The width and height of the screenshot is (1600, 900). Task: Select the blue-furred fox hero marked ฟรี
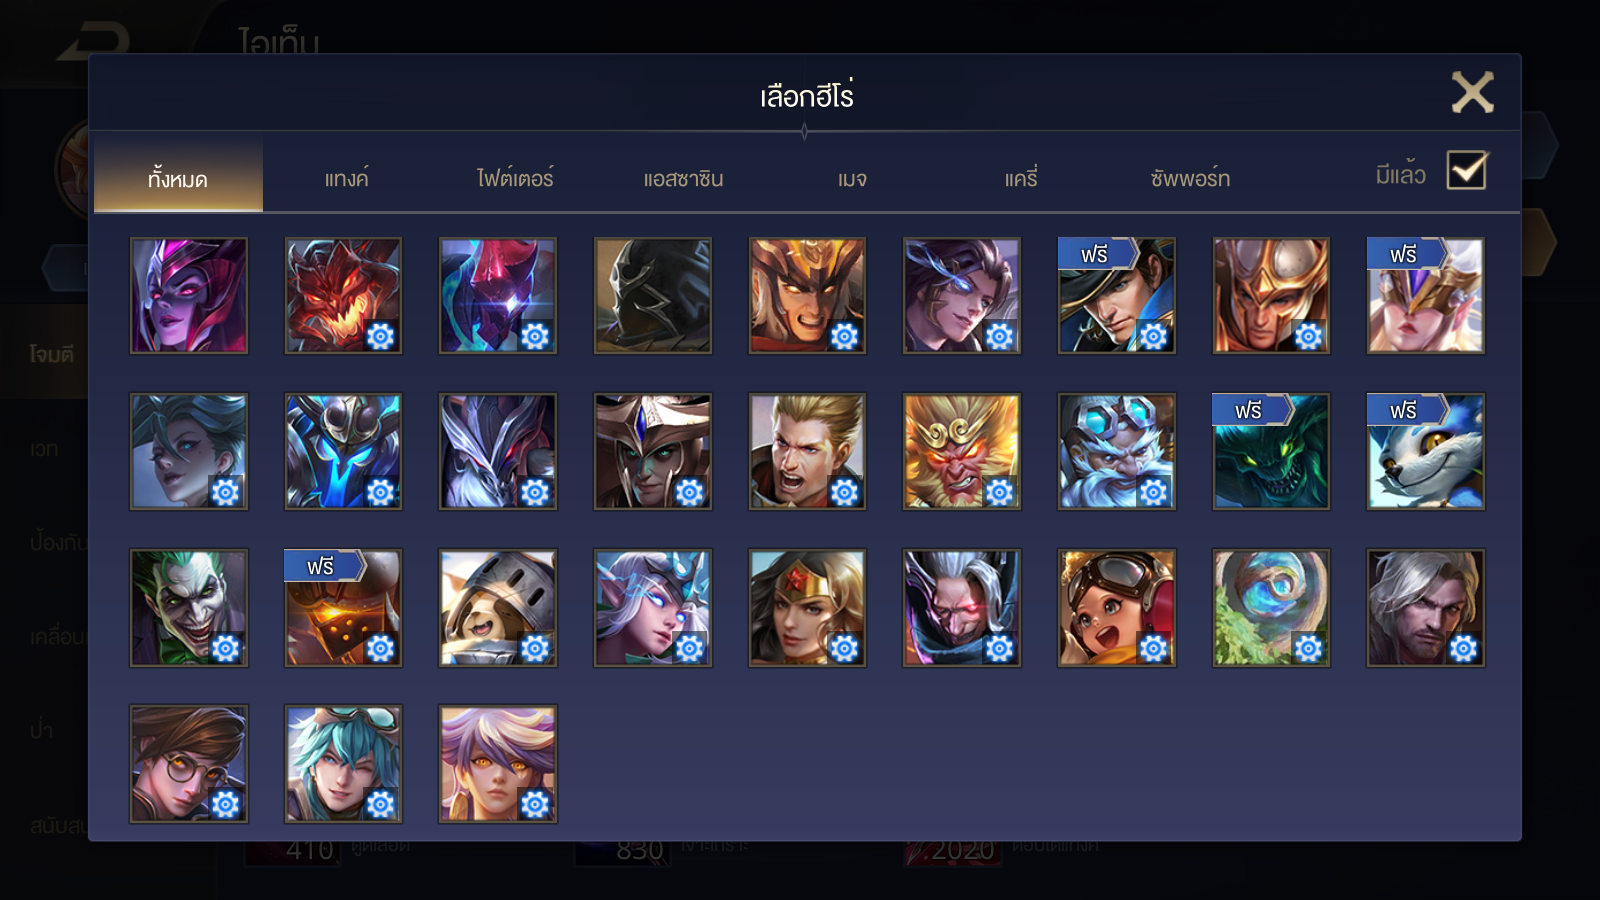pos(1426,451)
